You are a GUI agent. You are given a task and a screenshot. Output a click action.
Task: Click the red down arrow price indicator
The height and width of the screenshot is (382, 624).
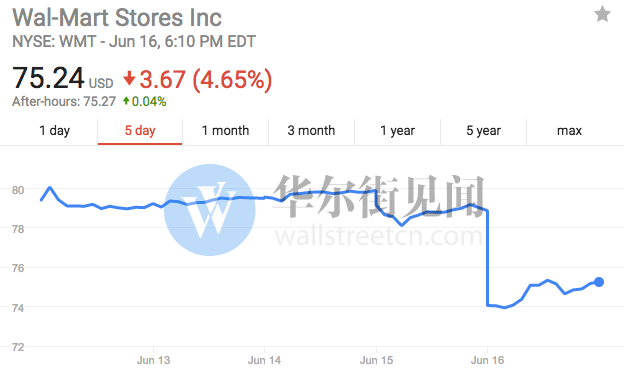[129, 78]
